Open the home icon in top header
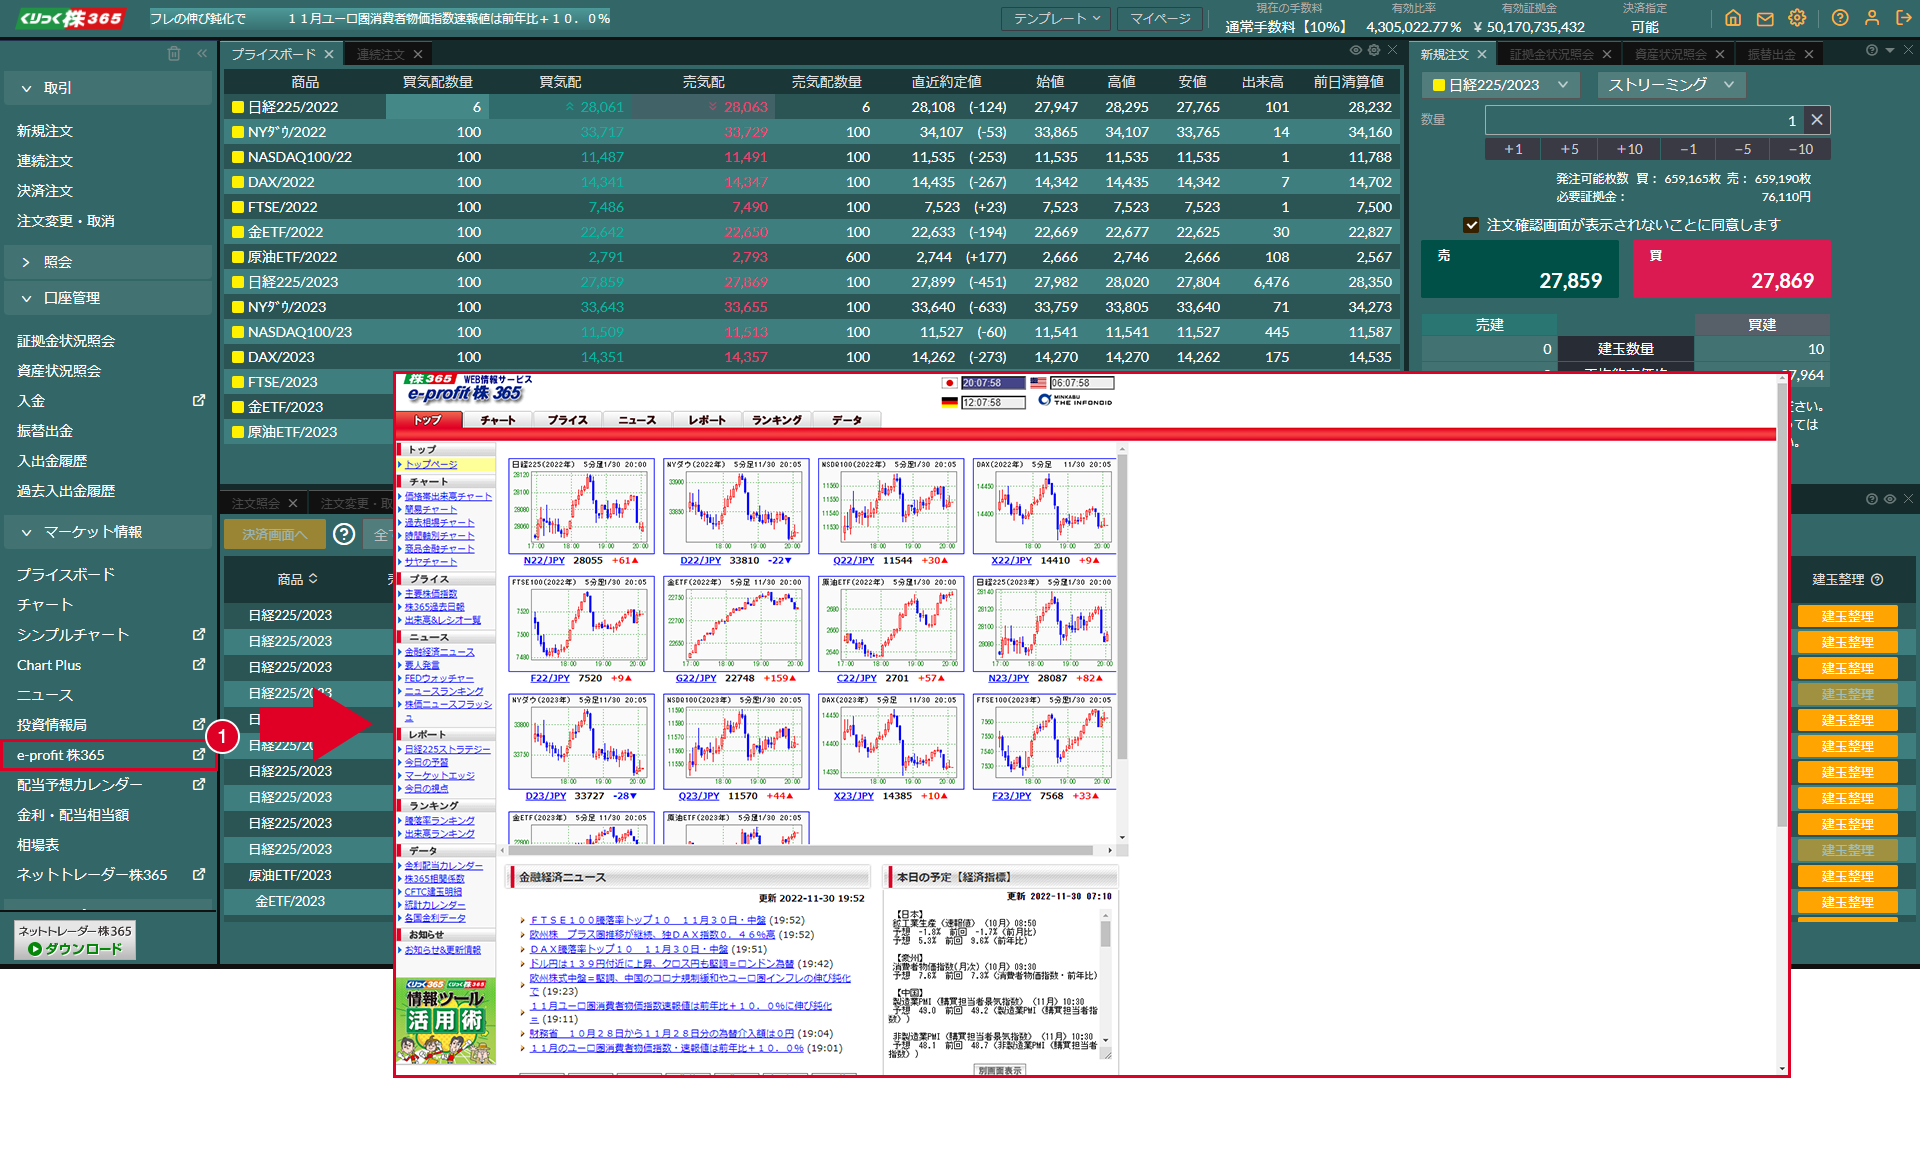 [1733, 18]
